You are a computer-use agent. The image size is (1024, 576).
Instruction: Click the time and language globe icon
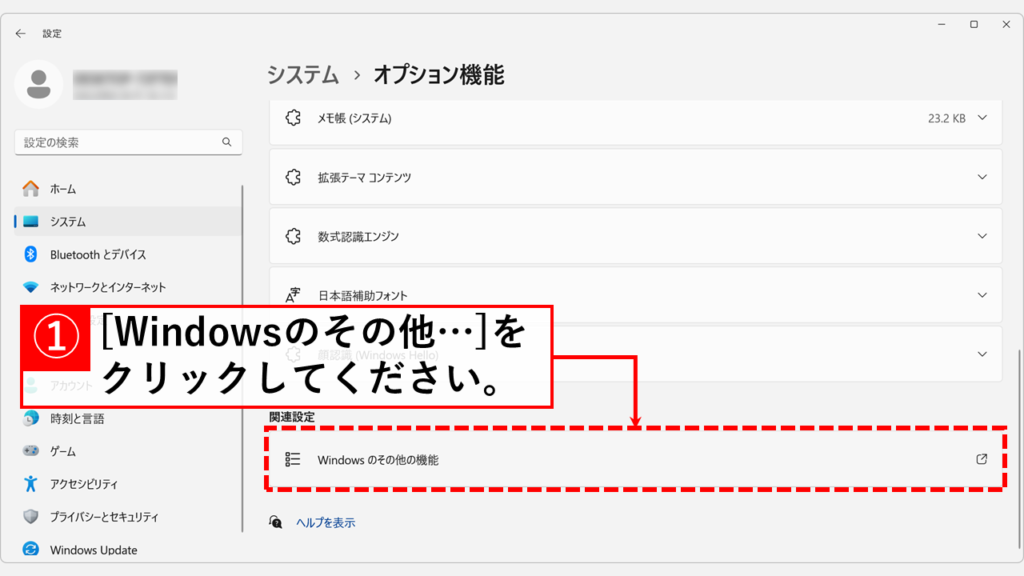coord(31,418)
